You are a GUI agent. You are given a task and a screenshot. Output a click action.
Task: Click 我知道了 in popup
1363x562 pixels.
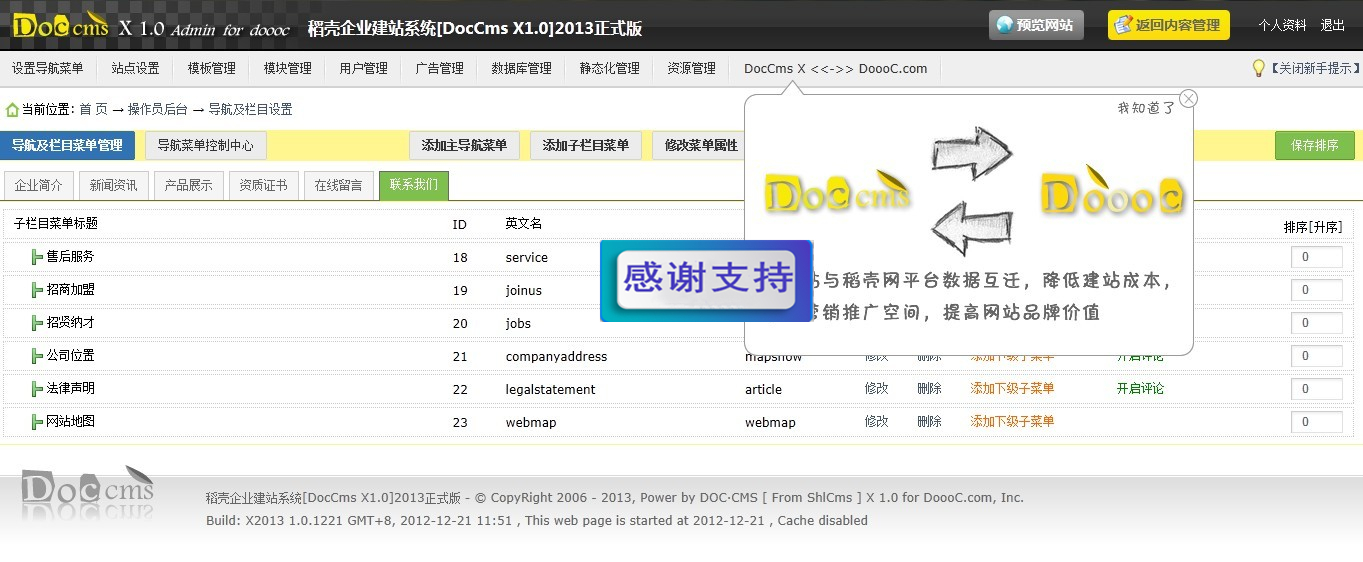point(1146,108)
